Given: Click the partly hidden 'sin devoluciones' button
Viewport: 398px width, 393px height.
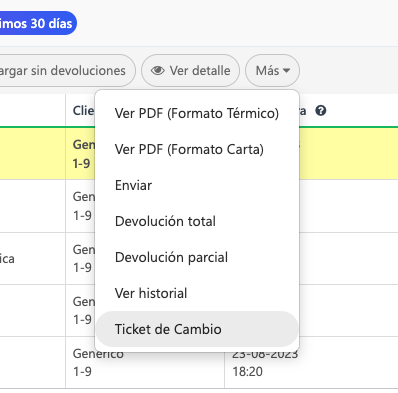Looking at the screenshot, I should tap(67, 71).
